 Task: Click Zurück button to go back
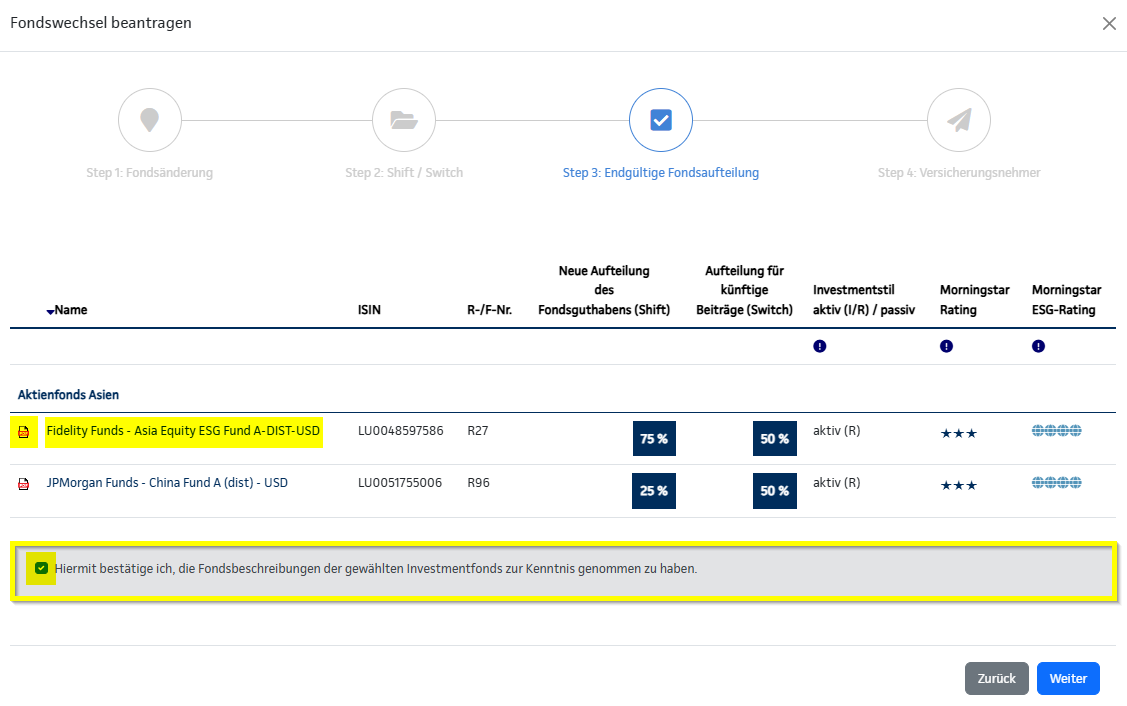click(996, 678)
